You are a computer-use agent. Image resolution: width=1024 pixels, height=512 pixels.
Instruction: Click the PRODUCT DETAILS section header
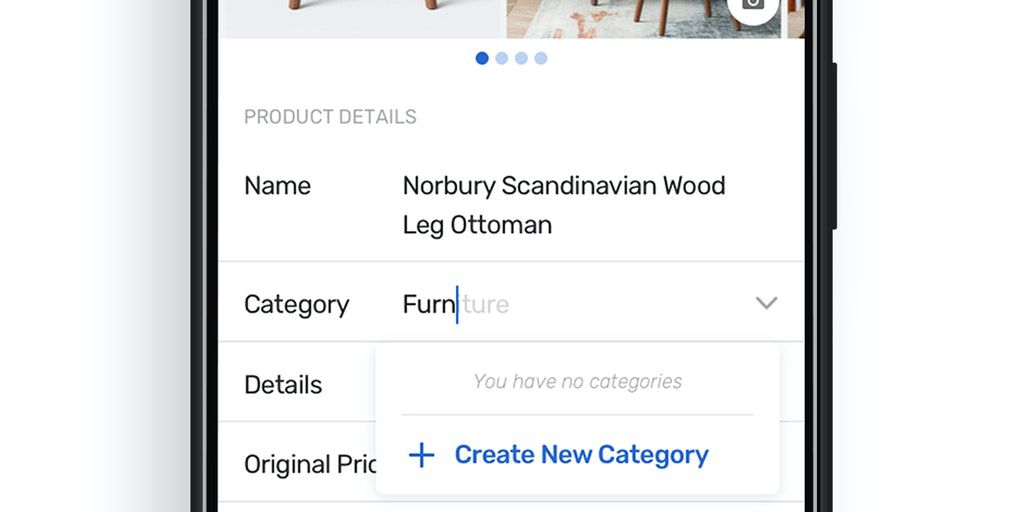coord(330,117)
